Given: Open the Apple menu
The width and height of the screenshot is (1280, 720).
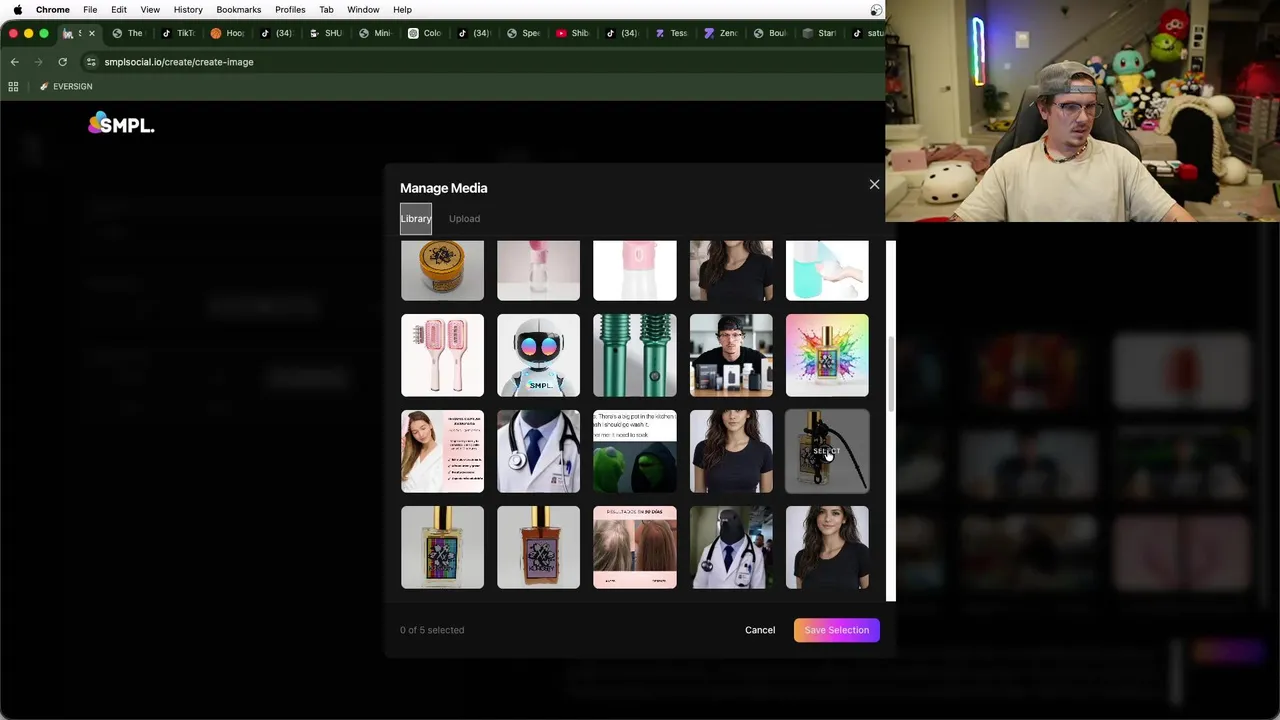Looking at the screenshot, I should 17,10.
